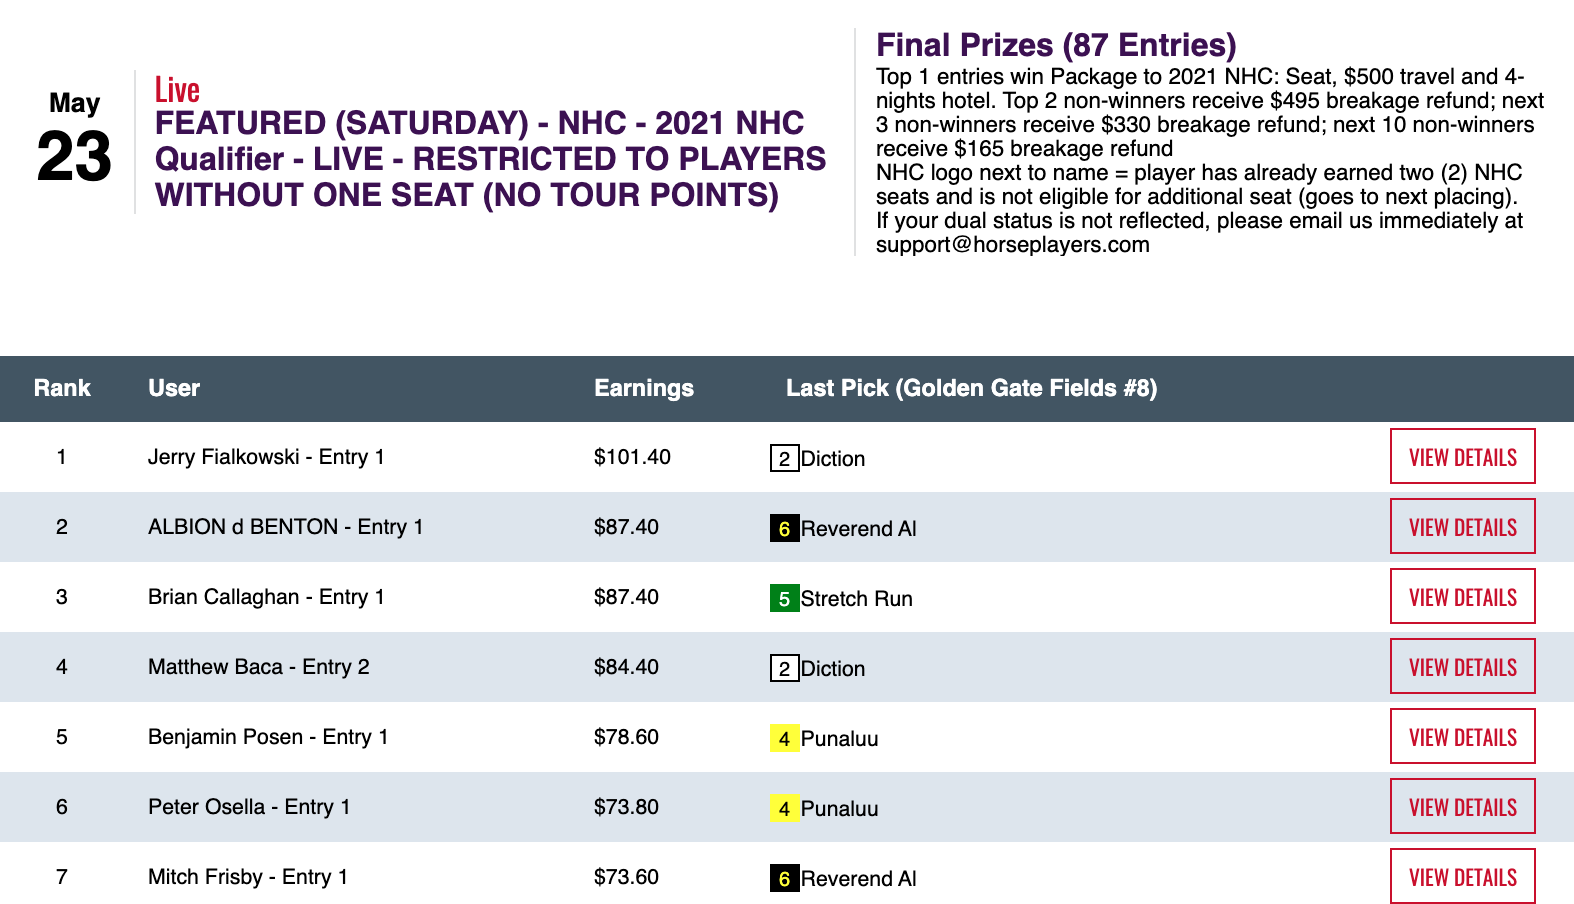Click the Rank column header
The height and width of the screenshot is (904, 1574).
tap(62, 388)
